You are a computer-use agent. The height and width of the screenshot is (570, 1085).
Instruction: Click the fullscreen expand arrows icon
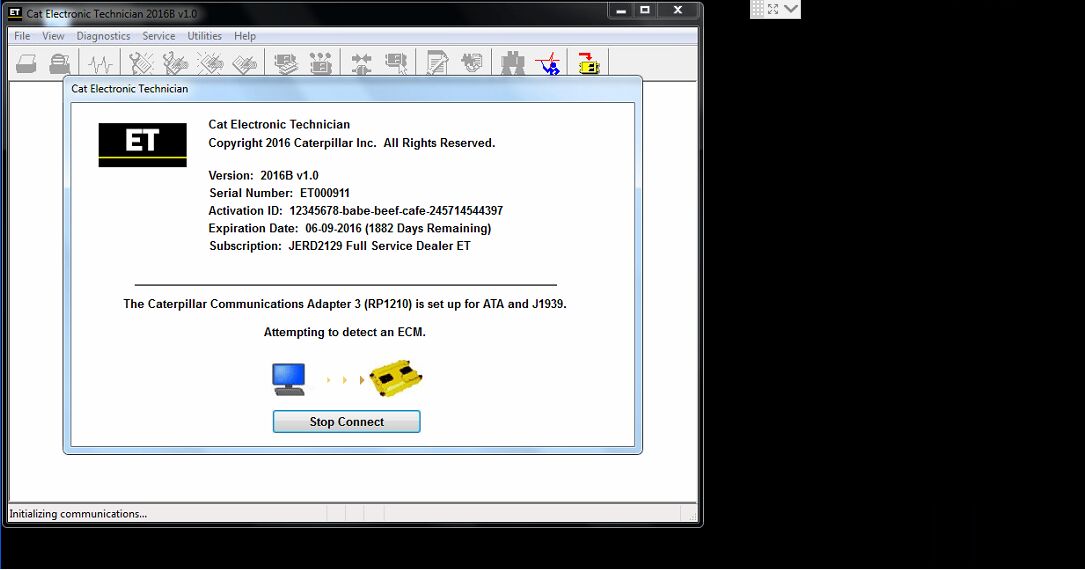pos(773,9)
